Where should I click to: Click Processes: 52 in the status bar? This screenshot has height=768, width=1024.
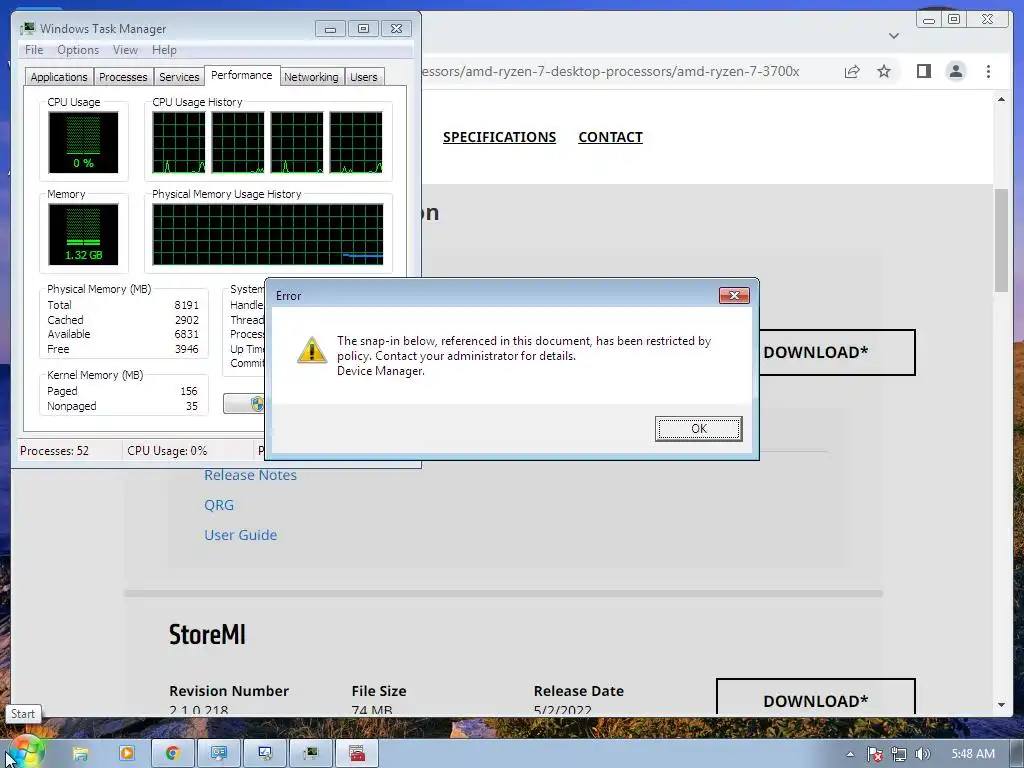pos(54,451)
